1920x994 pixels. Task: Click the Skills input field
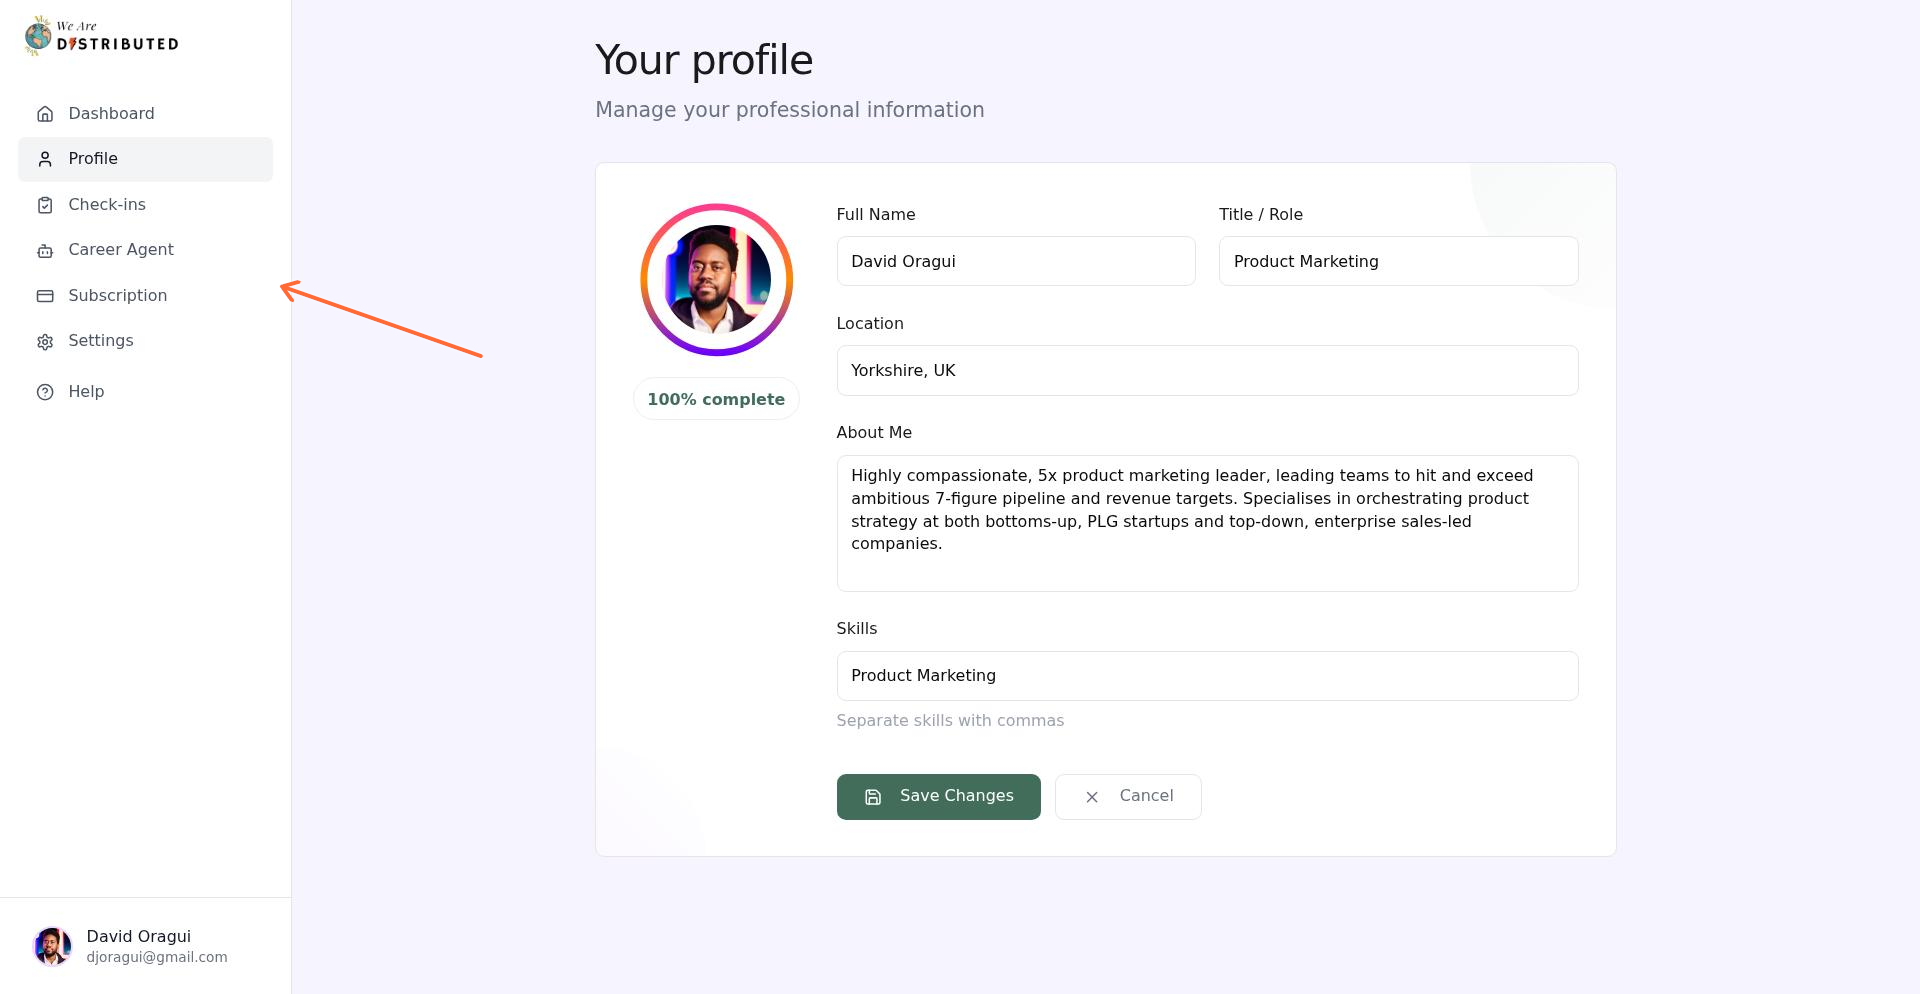click(x=1207, y=676)
